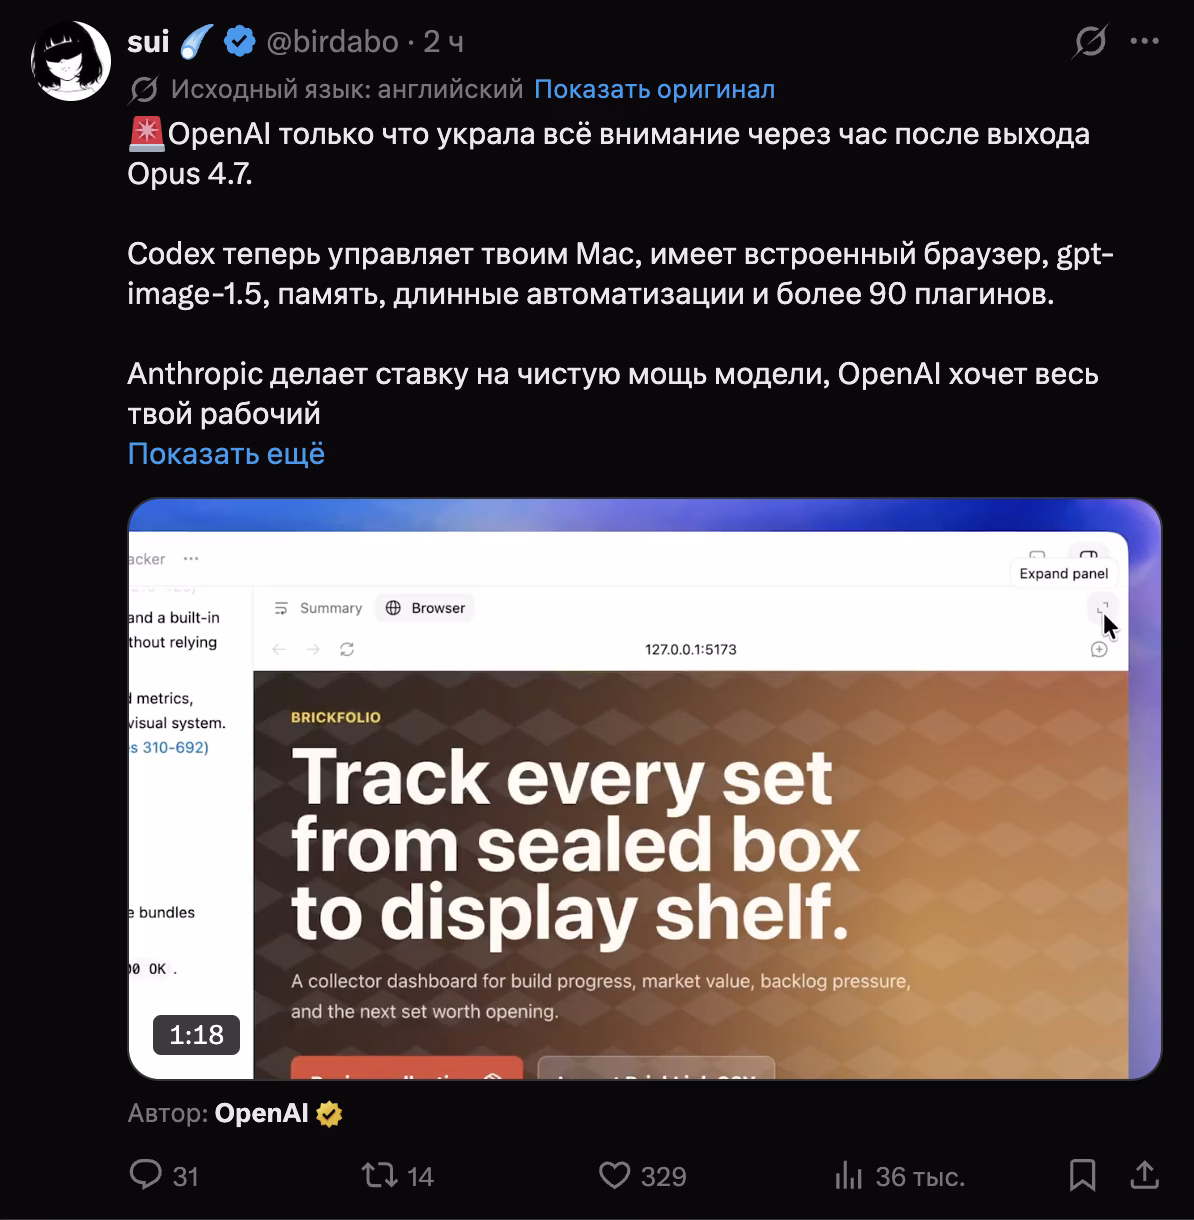Click the sui display name
Image resolution: width=1194 pixels, height=1220 pixels.
[149, 42]
